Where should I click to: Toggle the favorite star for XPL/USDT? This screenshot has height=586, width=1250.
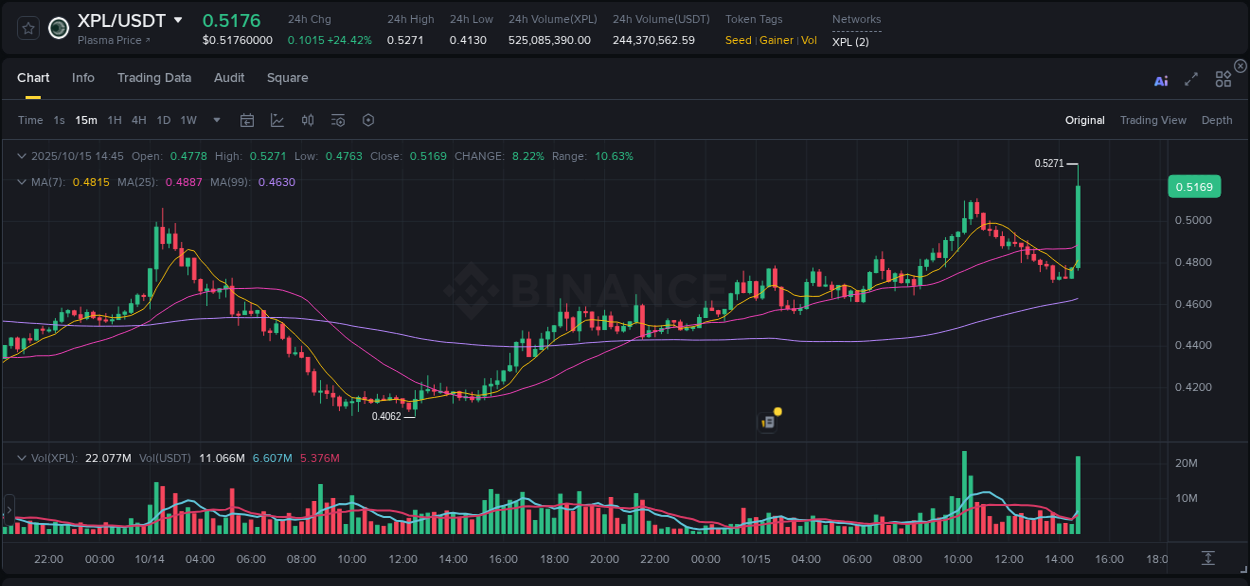tap(27, 28)
